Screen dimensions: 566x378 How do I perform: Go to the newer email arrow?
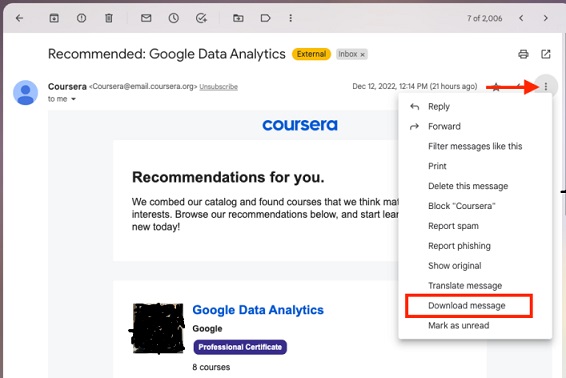(521, 18)
